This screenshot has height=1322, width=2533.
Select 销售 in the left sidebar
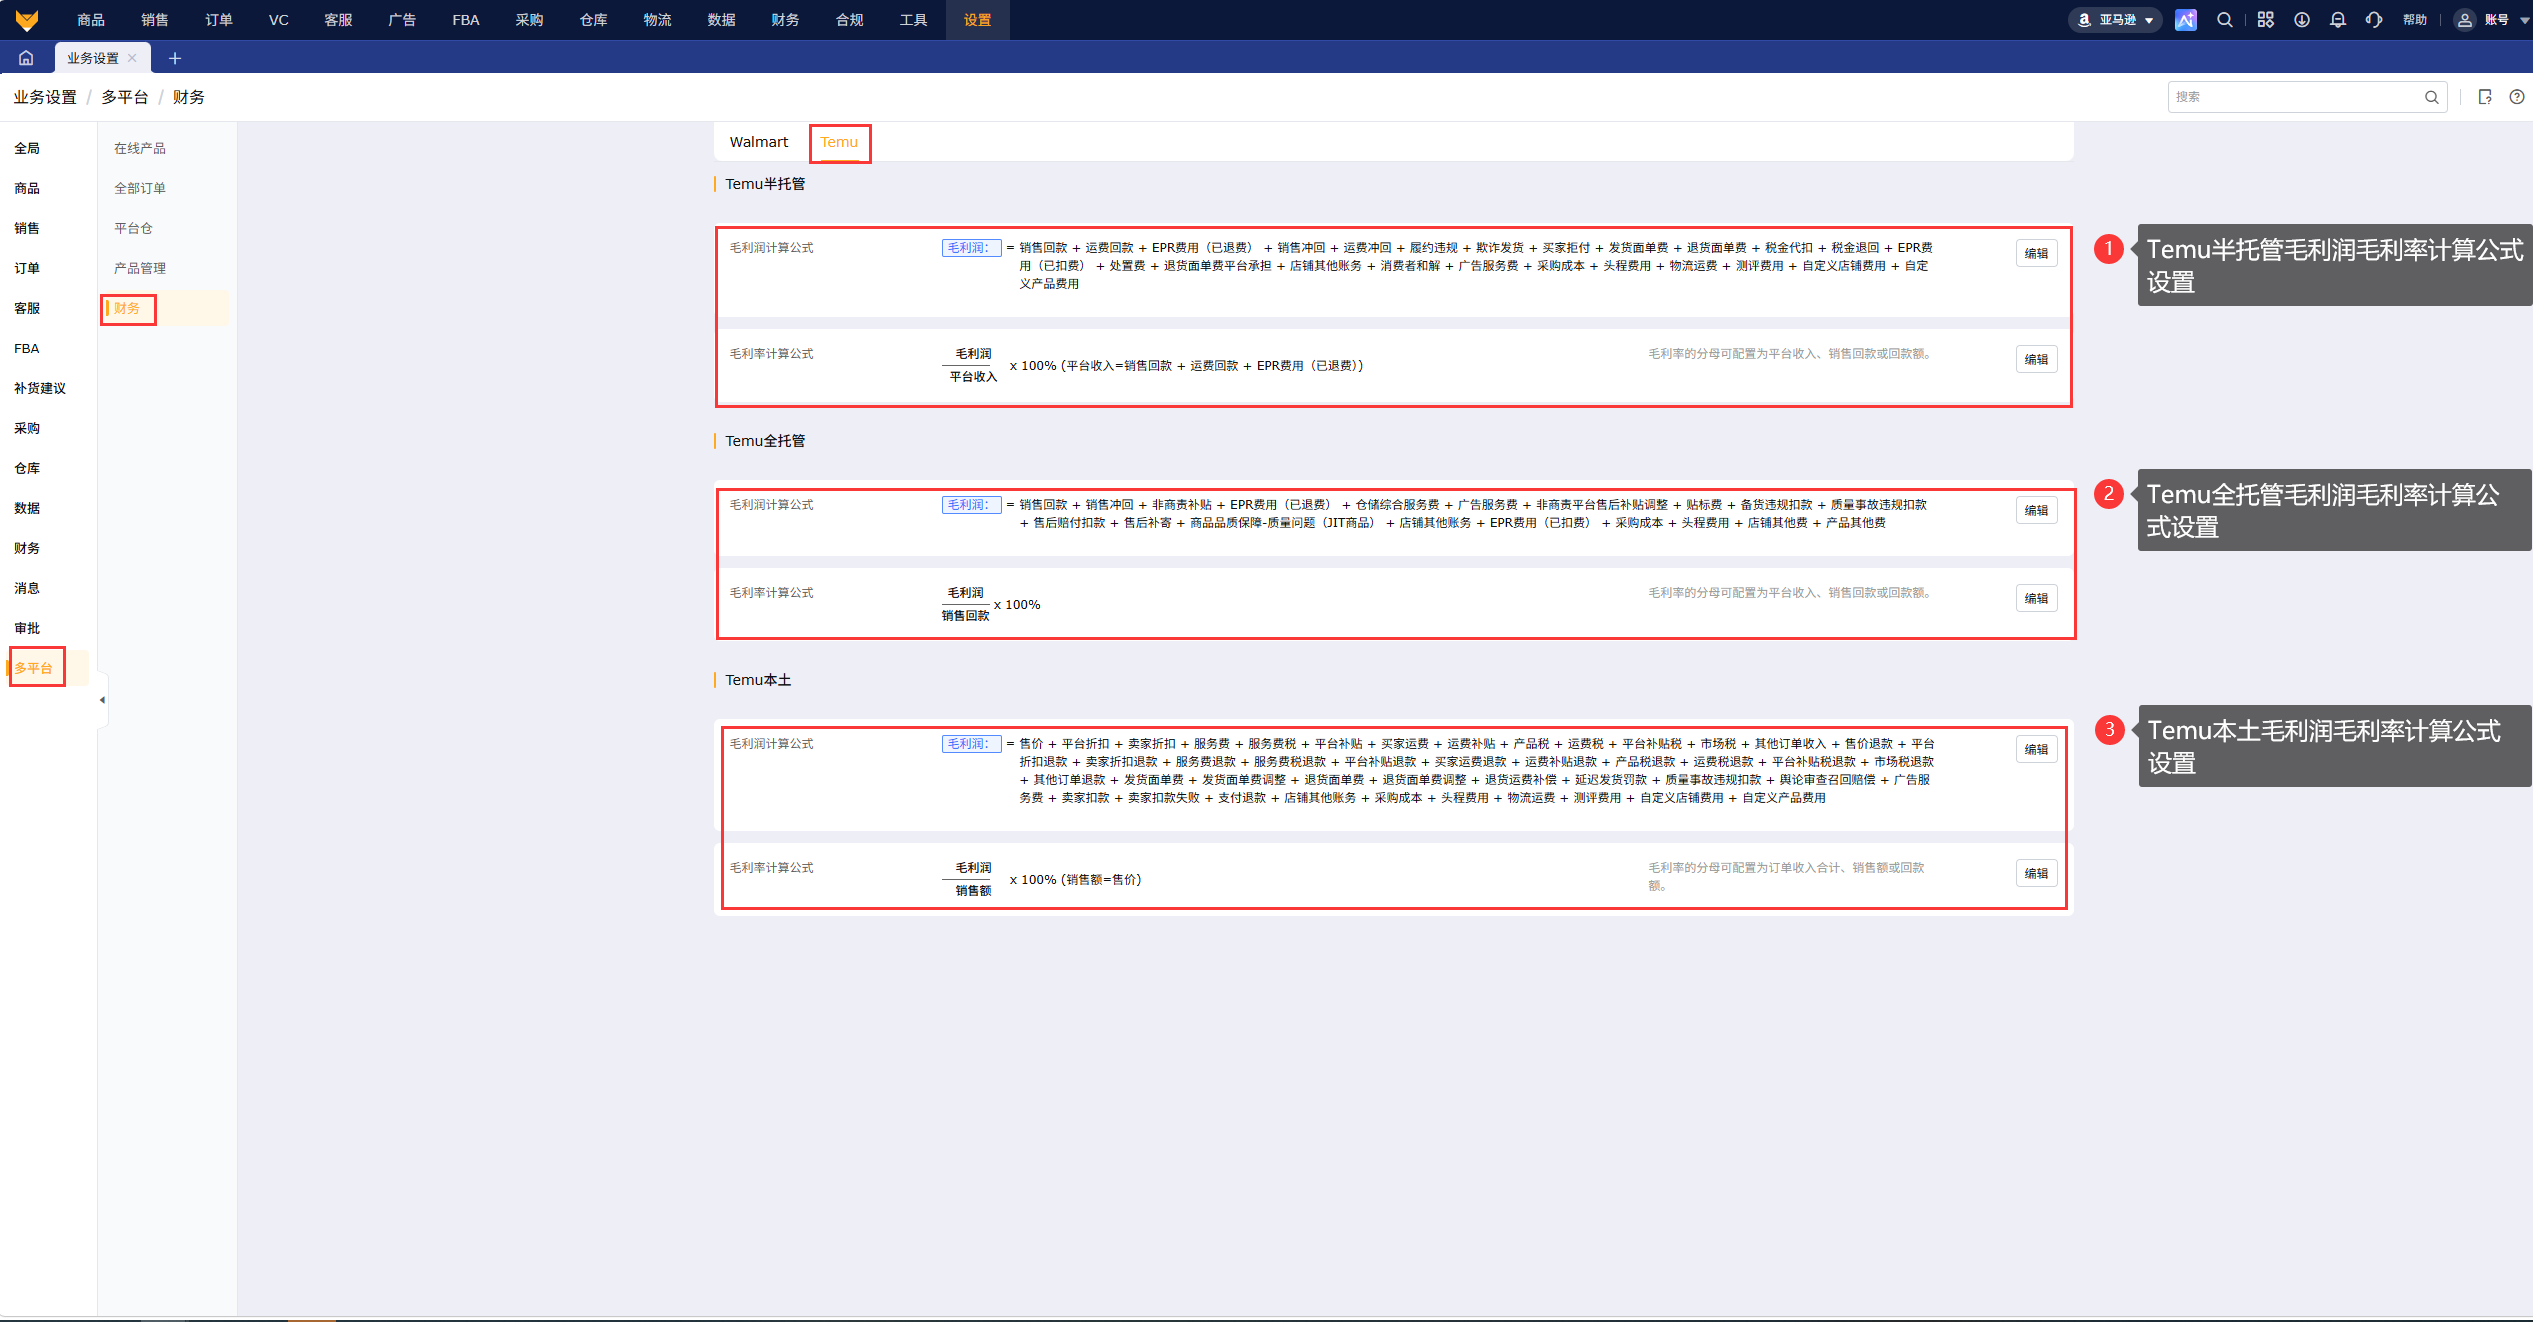[x=27, y=228]
